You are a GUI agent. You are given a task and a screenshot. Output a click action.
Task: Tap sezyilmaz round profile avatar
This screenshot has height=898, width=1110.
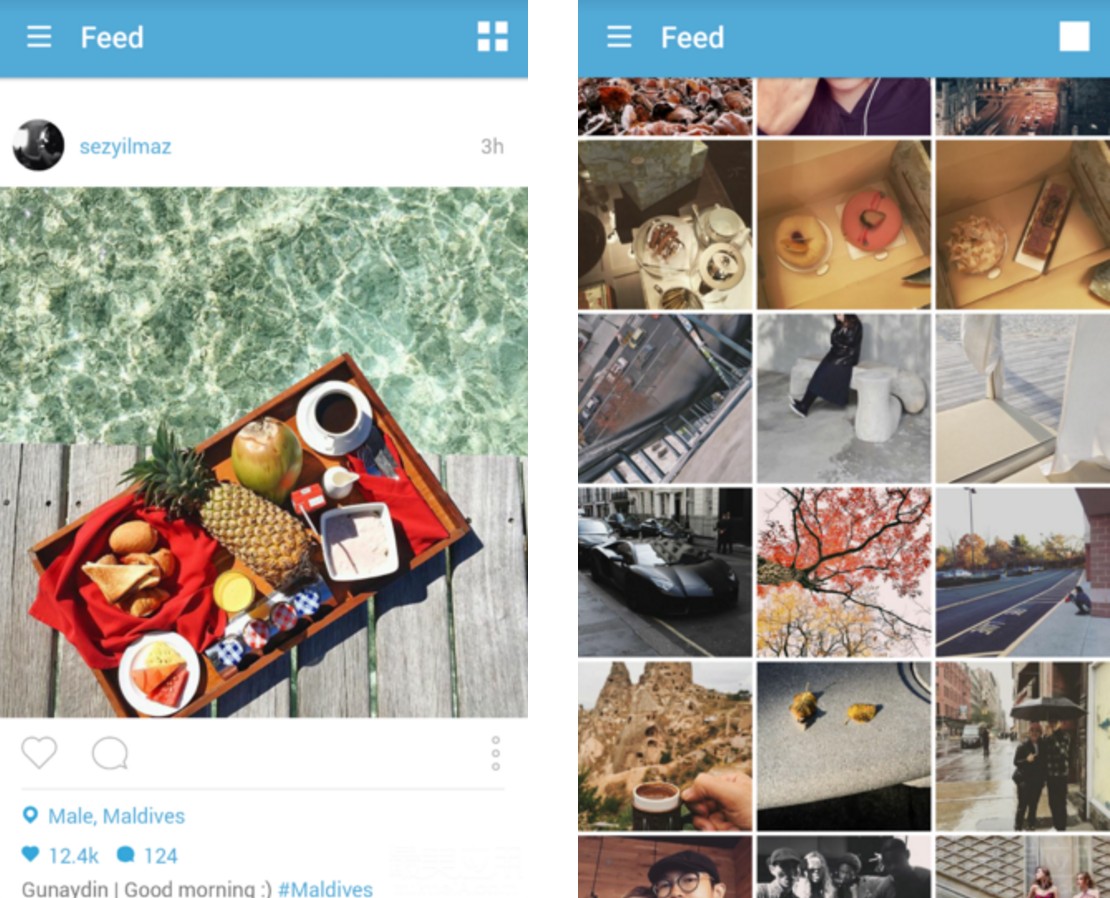click(38, 145)
